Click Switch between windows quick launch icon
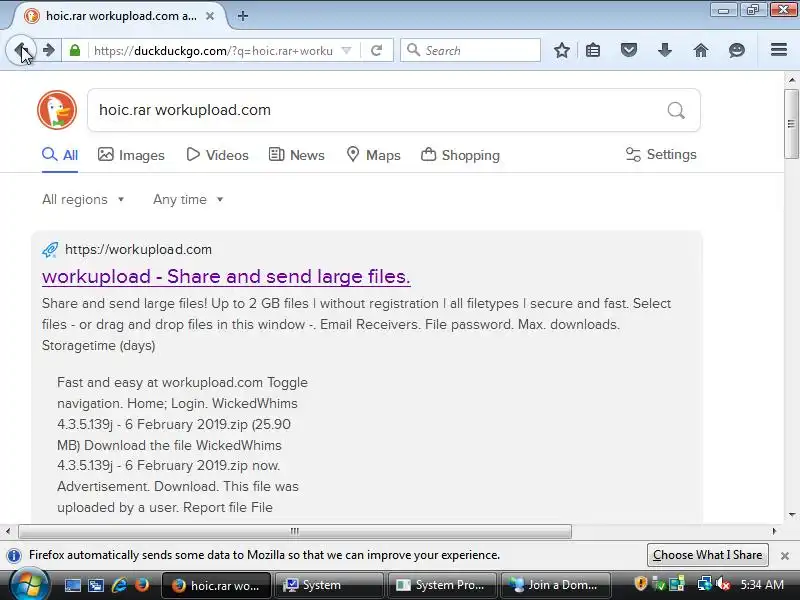This screenshot has height=600, width=800. 96,585
